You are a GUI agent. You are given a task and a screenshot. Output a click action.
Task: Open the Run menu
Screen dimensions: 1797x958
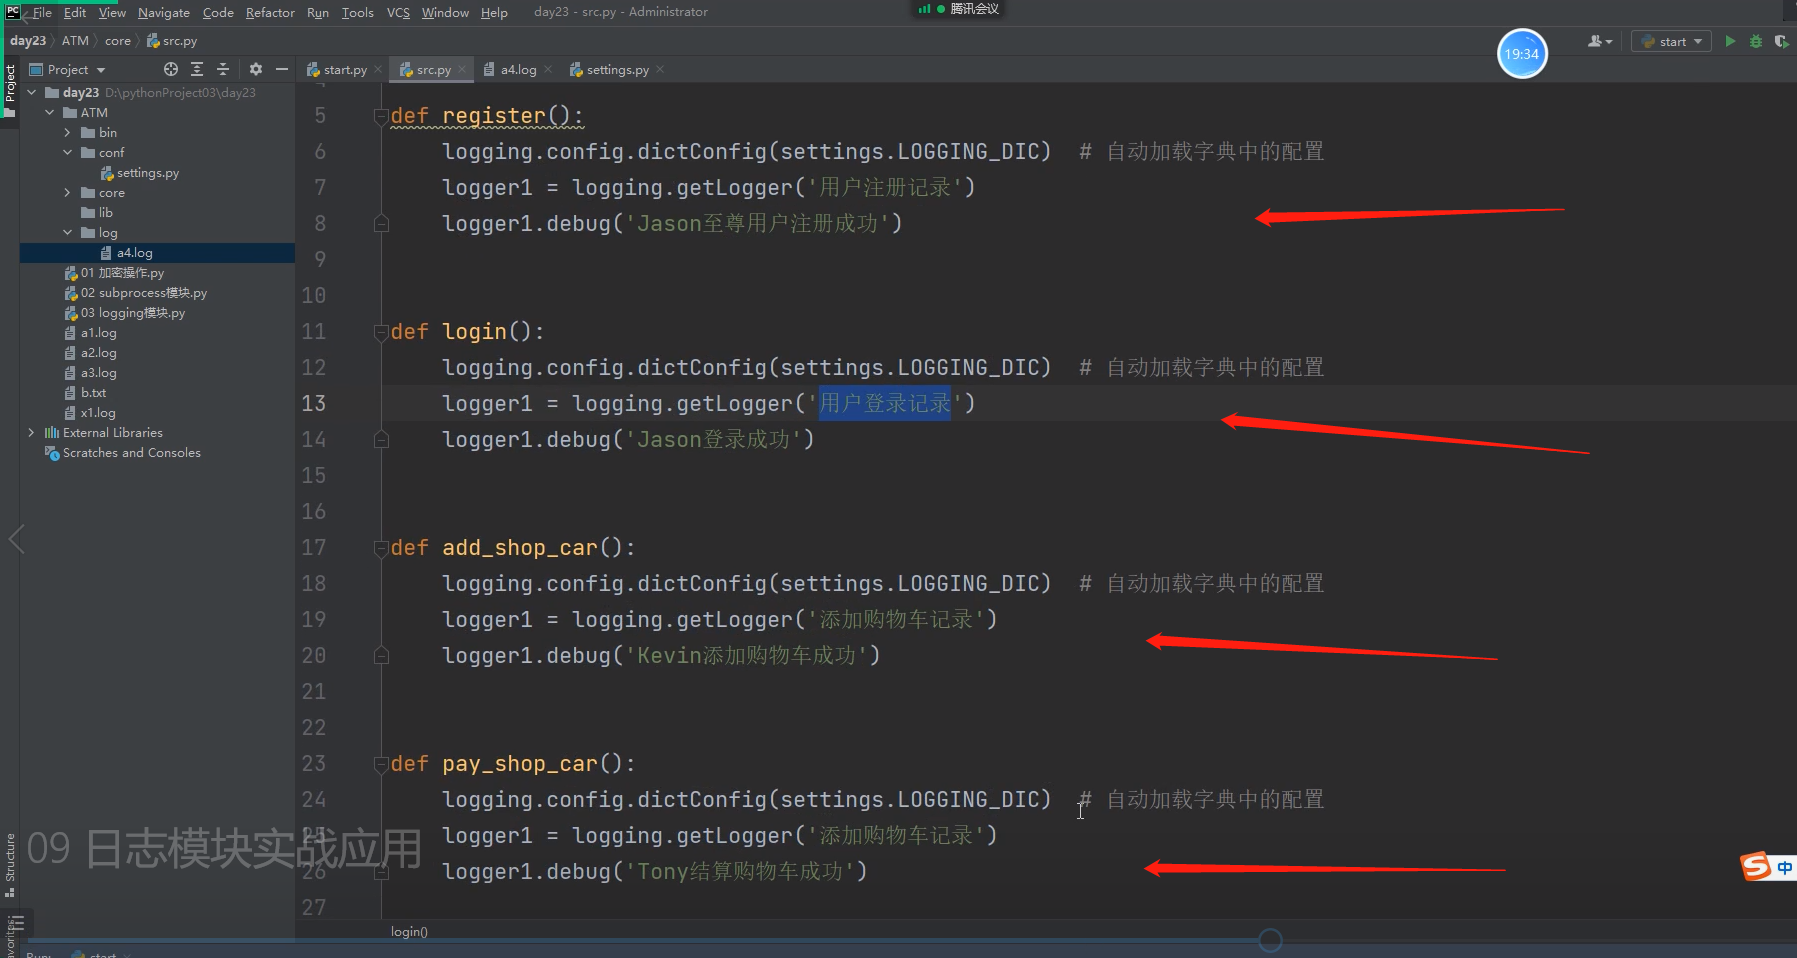coord(318,12)
